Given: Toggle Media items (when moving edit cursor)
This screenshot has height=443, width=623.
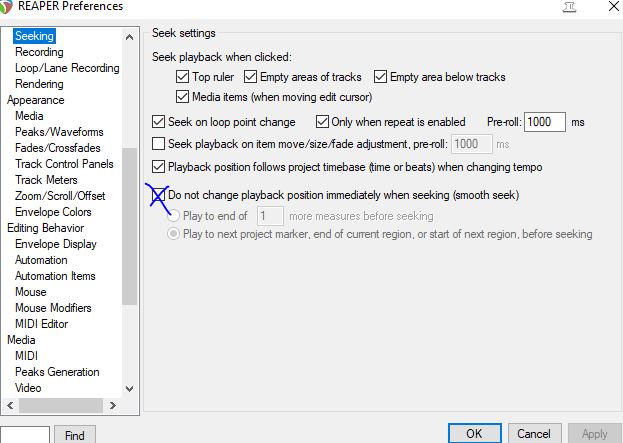Looking at the screenshot, I should click(182, 97).
